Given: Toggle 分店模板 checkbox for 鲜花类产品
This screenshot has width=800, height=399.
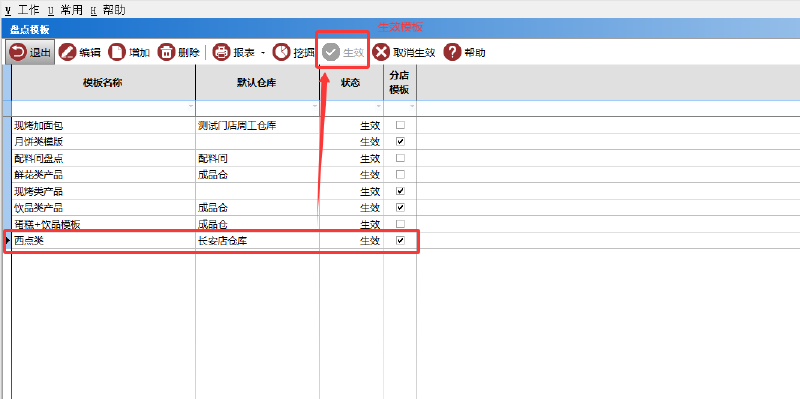Looking at the screenshot, I should [401, 174].
